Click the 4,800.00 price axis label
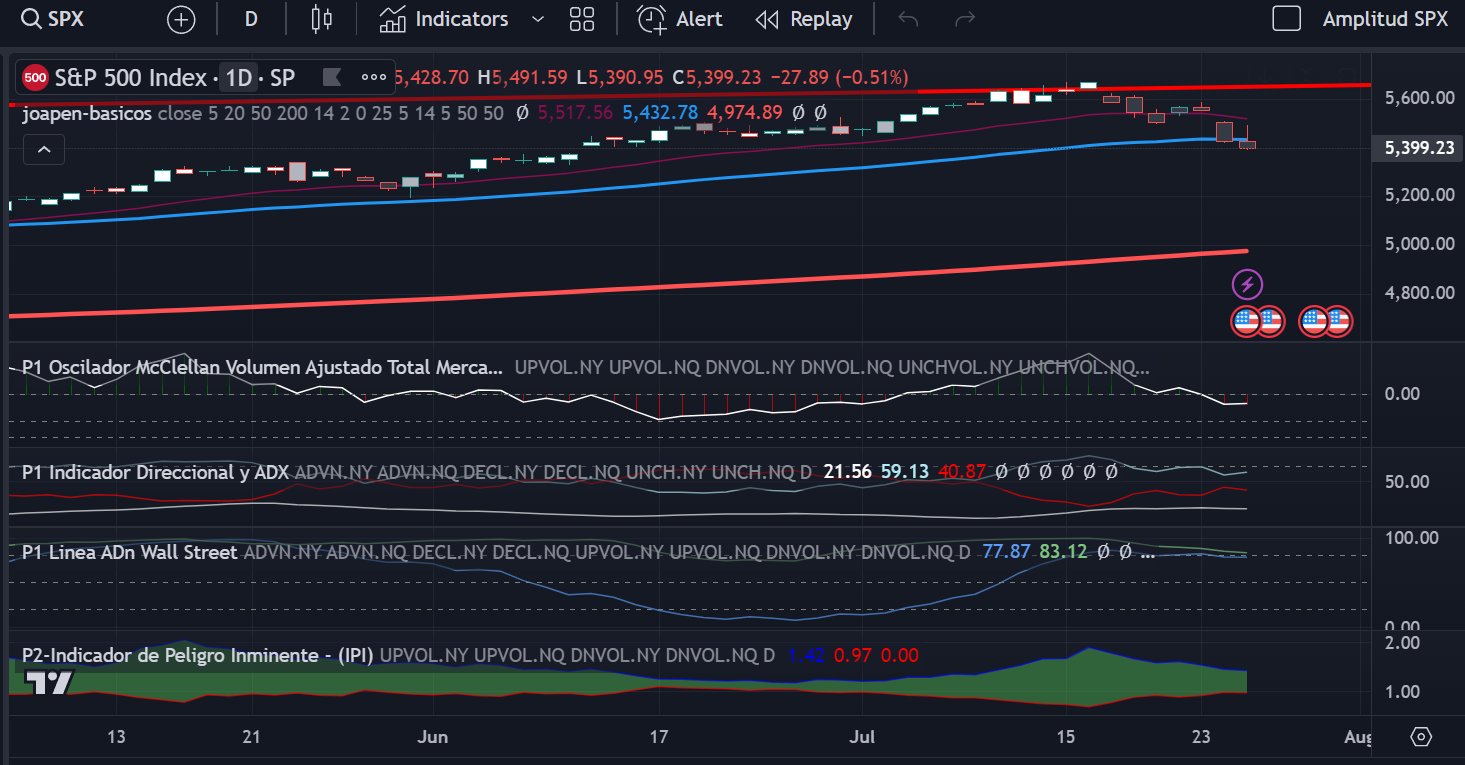 pyautogui.click(x=1418, y=293)
